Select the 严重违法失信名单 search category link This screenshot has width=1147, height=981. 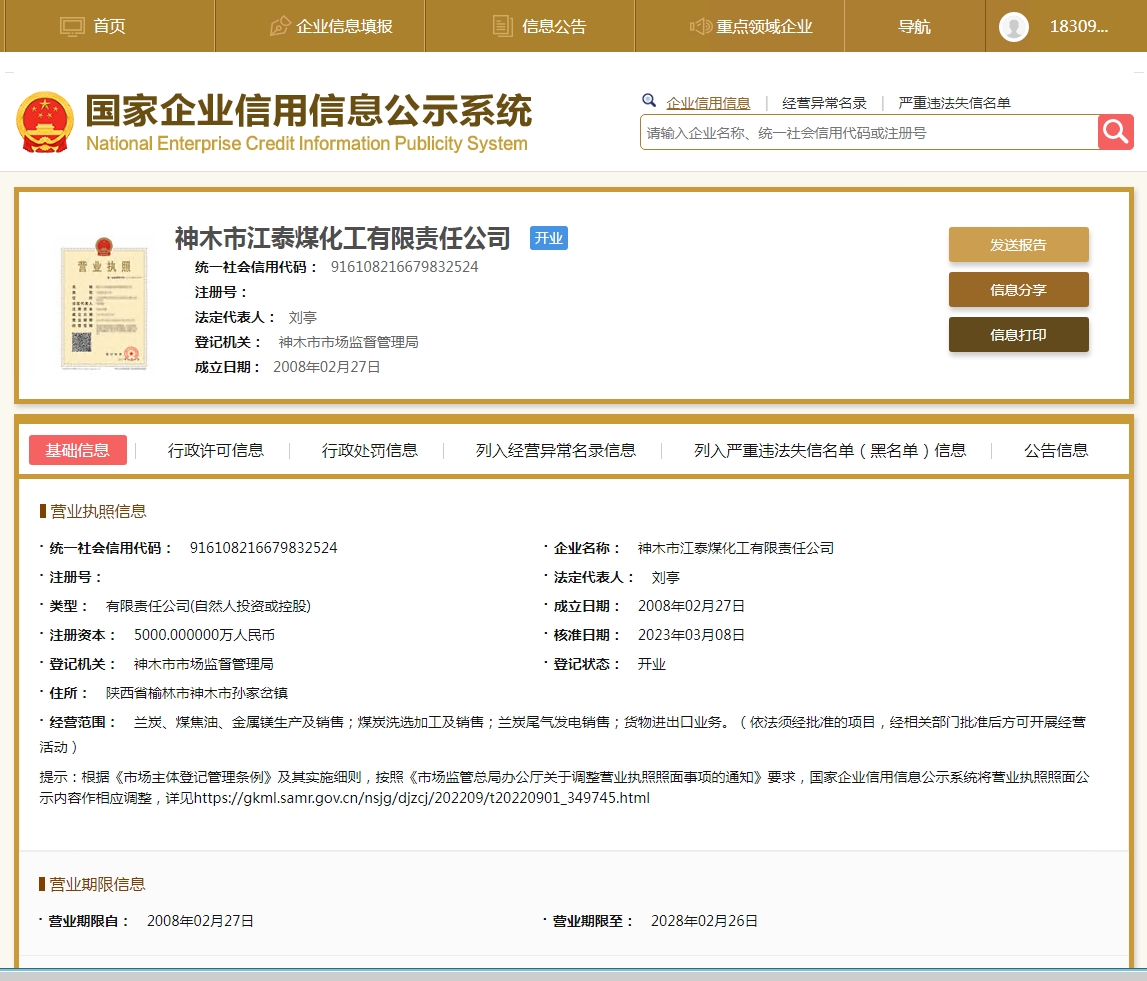click(954, 103)
